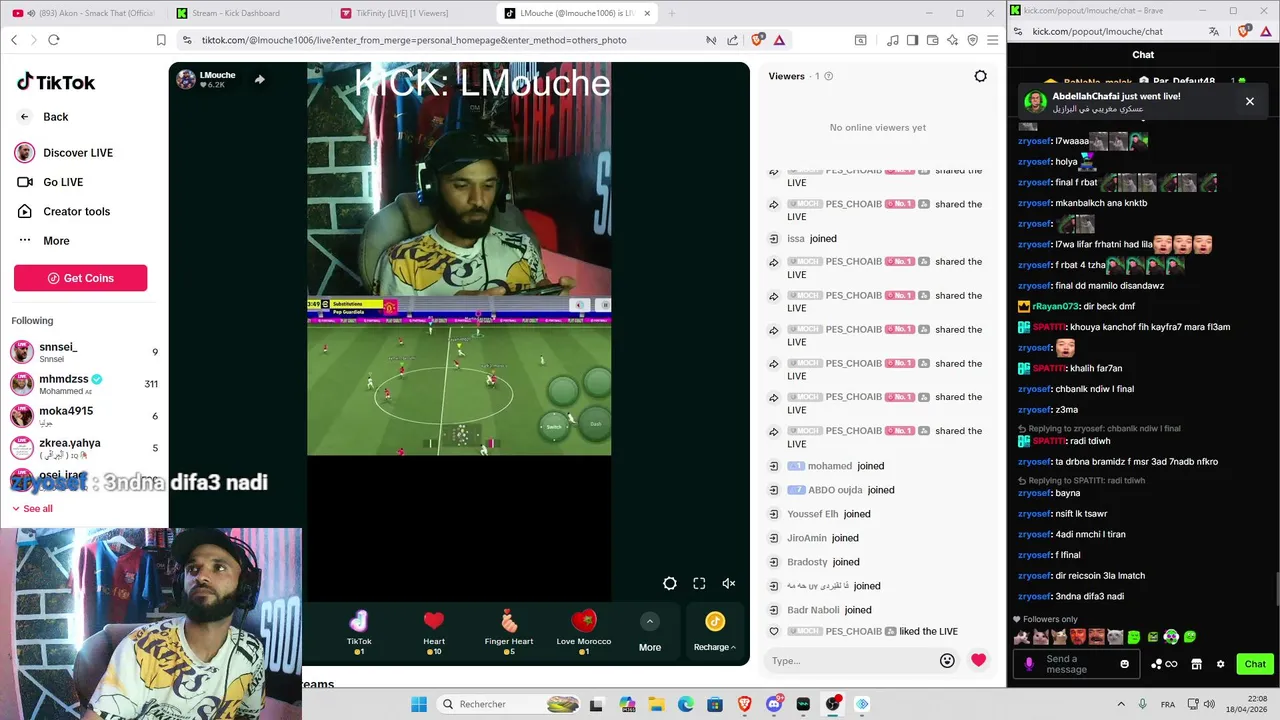The image size is (1280, 720).
Task: Open emote picker in Kick chat input
Action: (1125, 664)
